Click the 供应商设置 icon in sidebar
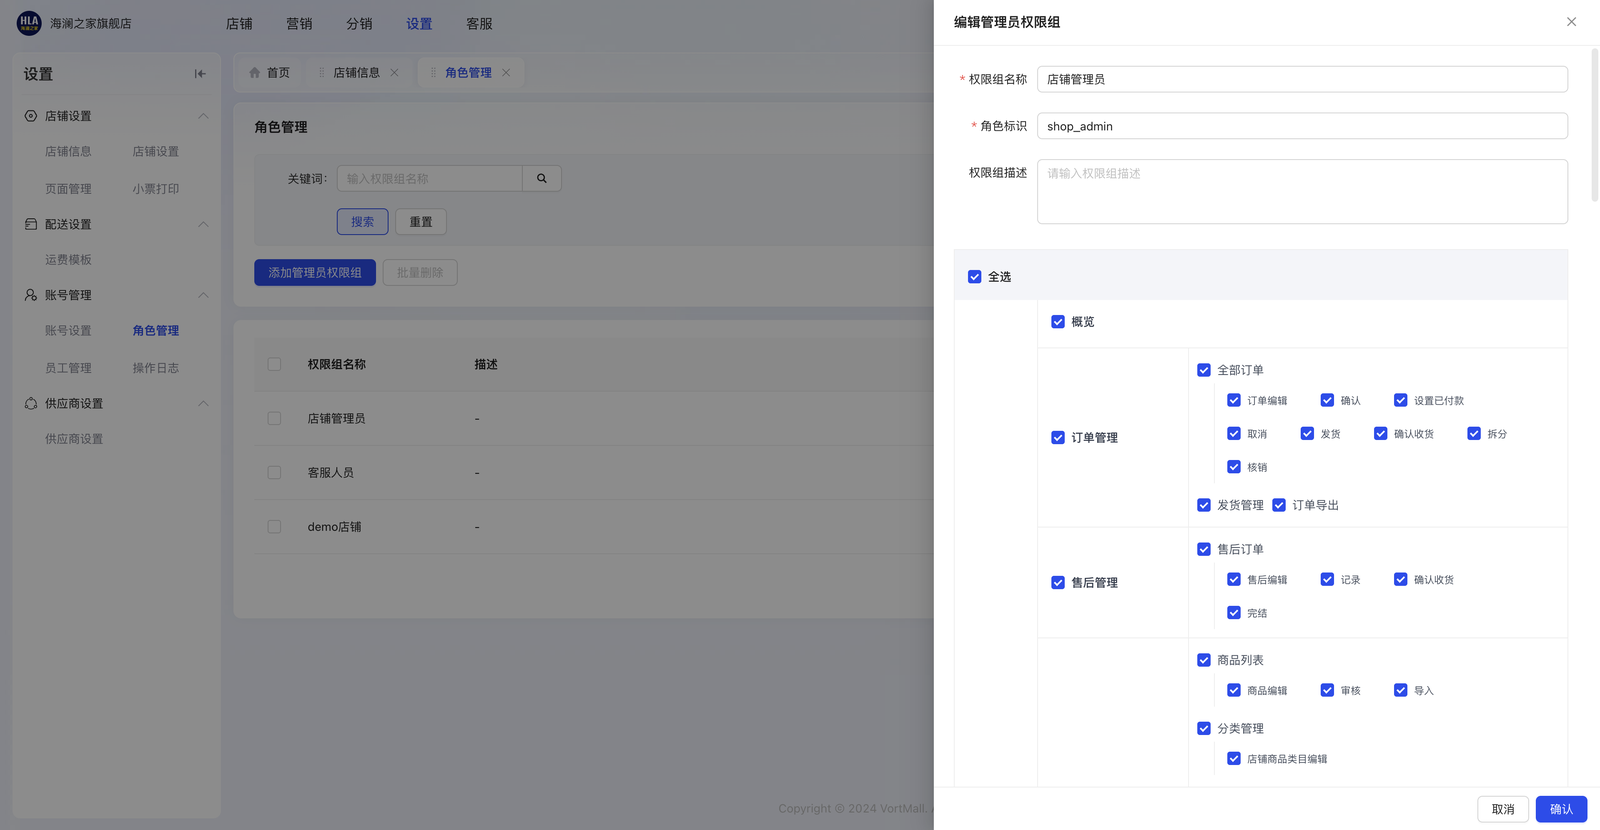This screenshot has height=830, width=1600. tap(31, 404)
